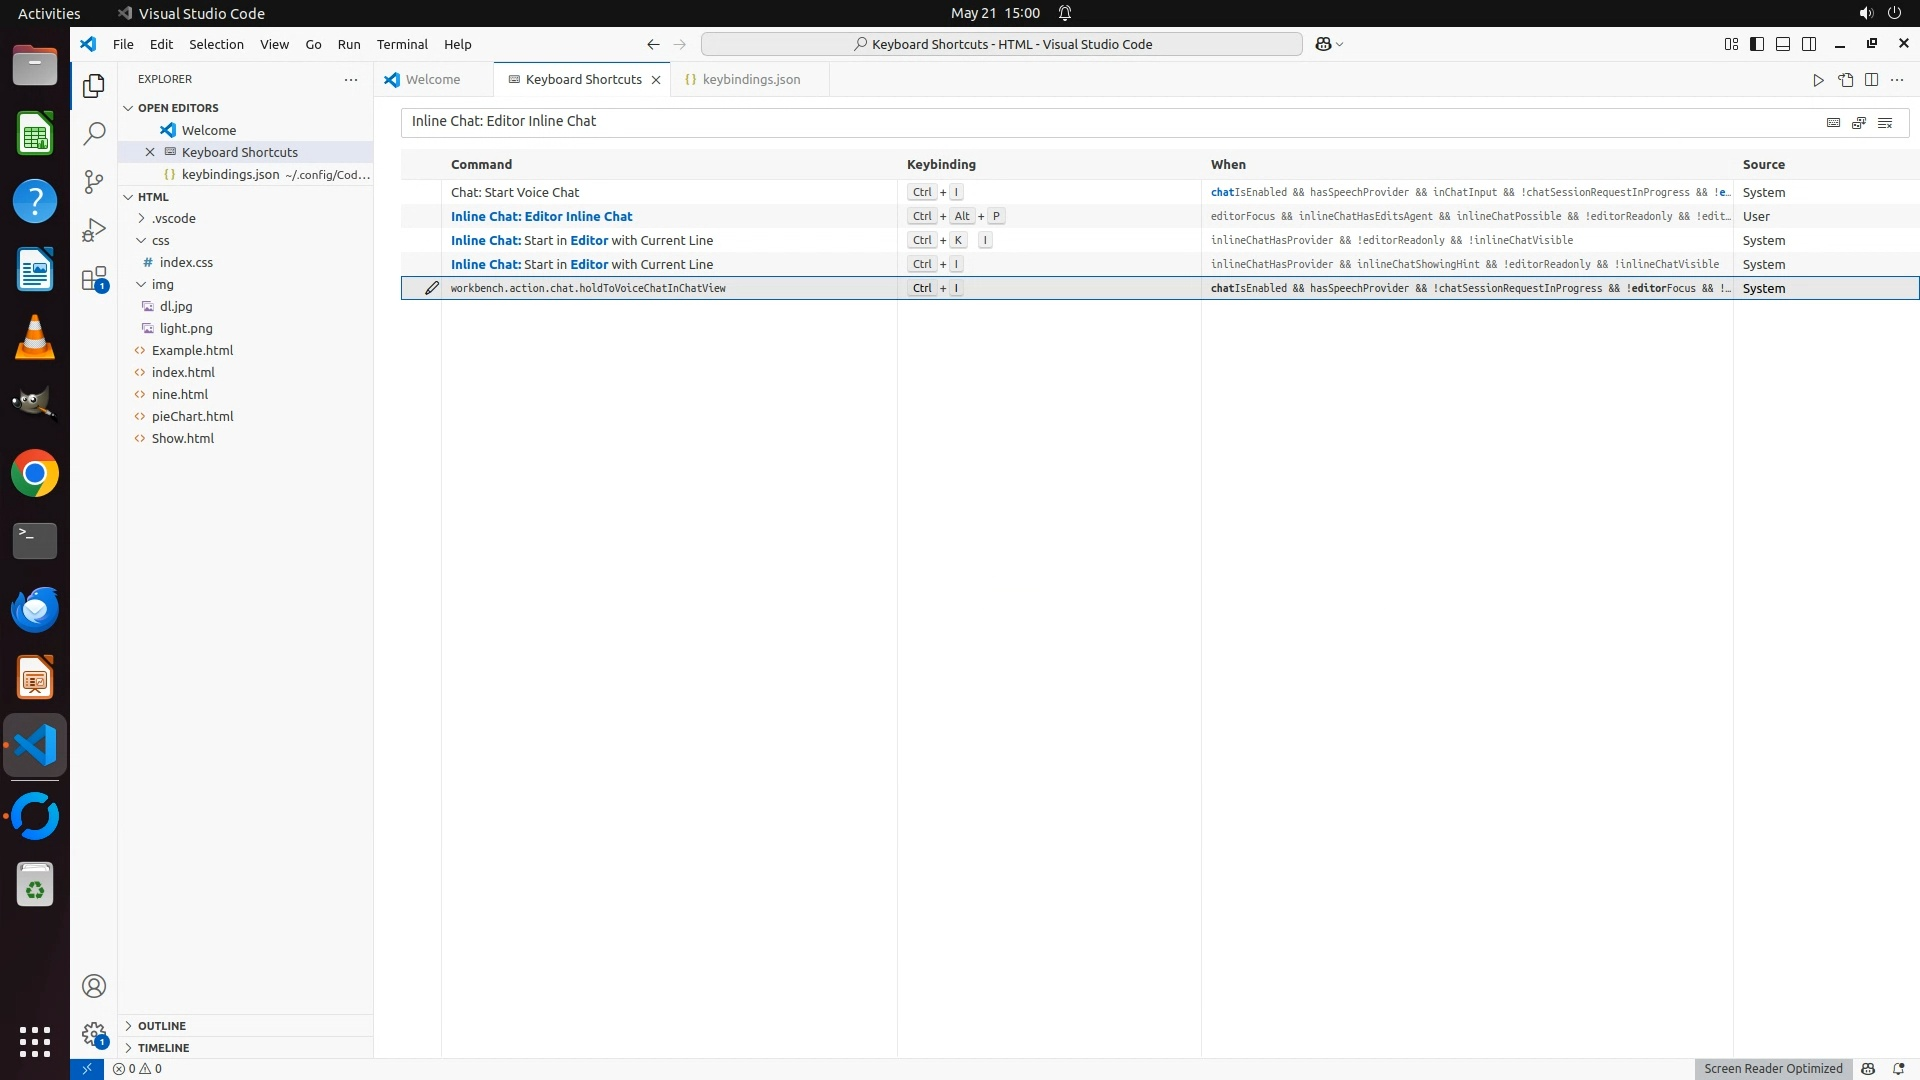
Task: Open pieChart.html in explorer
Action: [x=192, y=416]
